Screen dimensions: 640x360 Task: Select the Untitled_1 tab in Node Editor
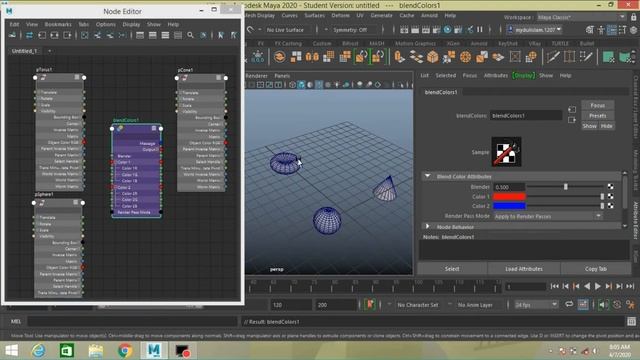[24, 51]
